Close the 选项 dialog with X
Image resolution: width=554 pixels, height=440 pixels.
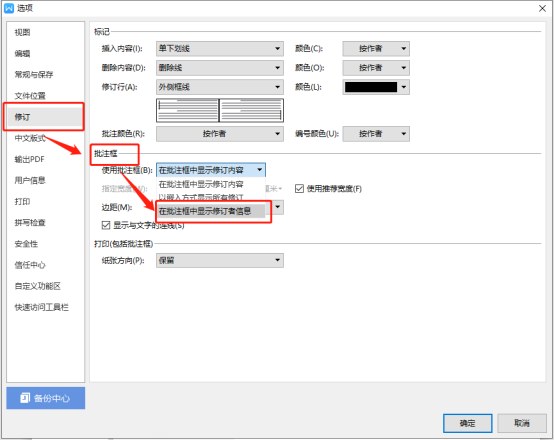pos(542,8)
